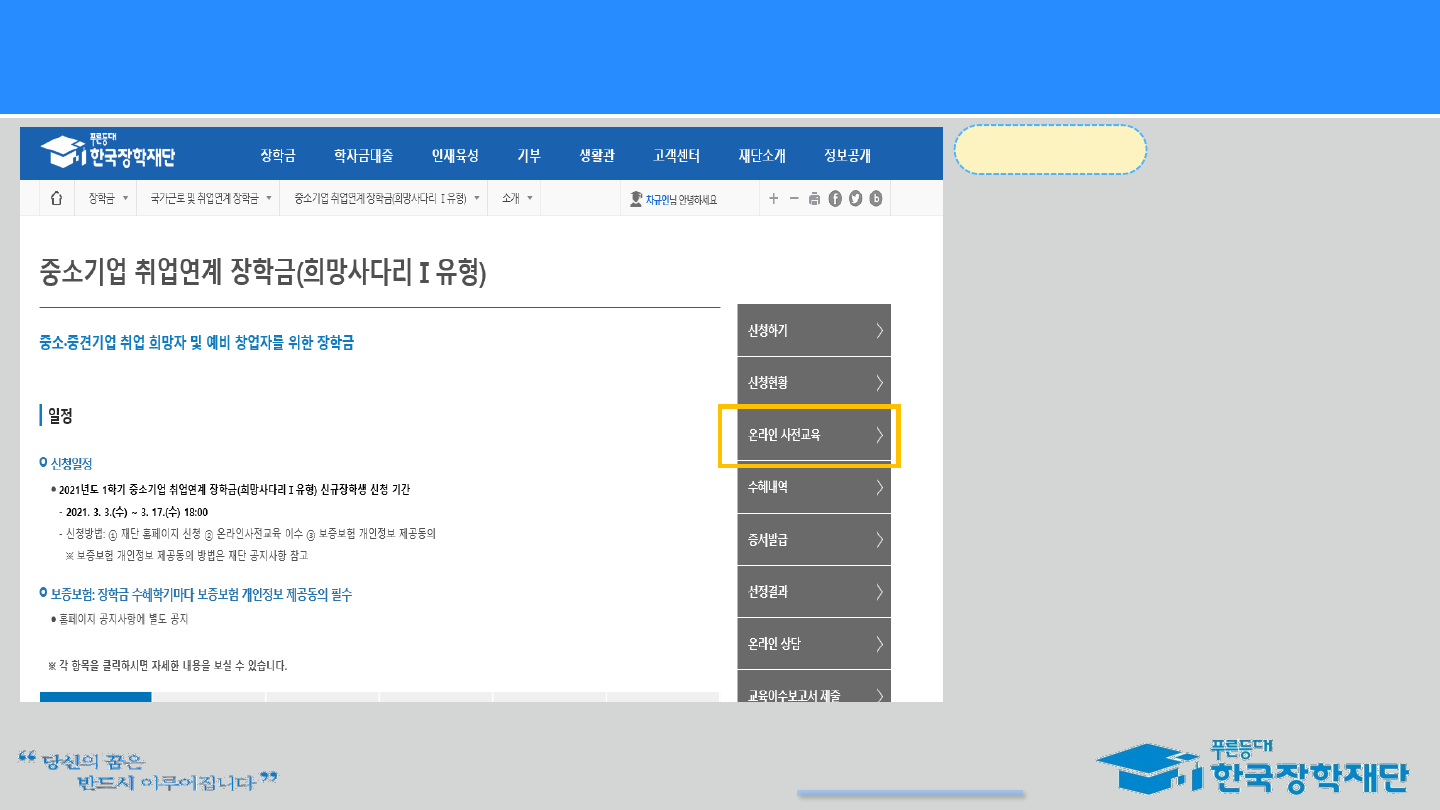
Task: Open the 중소기업 취업연계 장학금 breadcrumb dropdown
Action: (387, 199)
